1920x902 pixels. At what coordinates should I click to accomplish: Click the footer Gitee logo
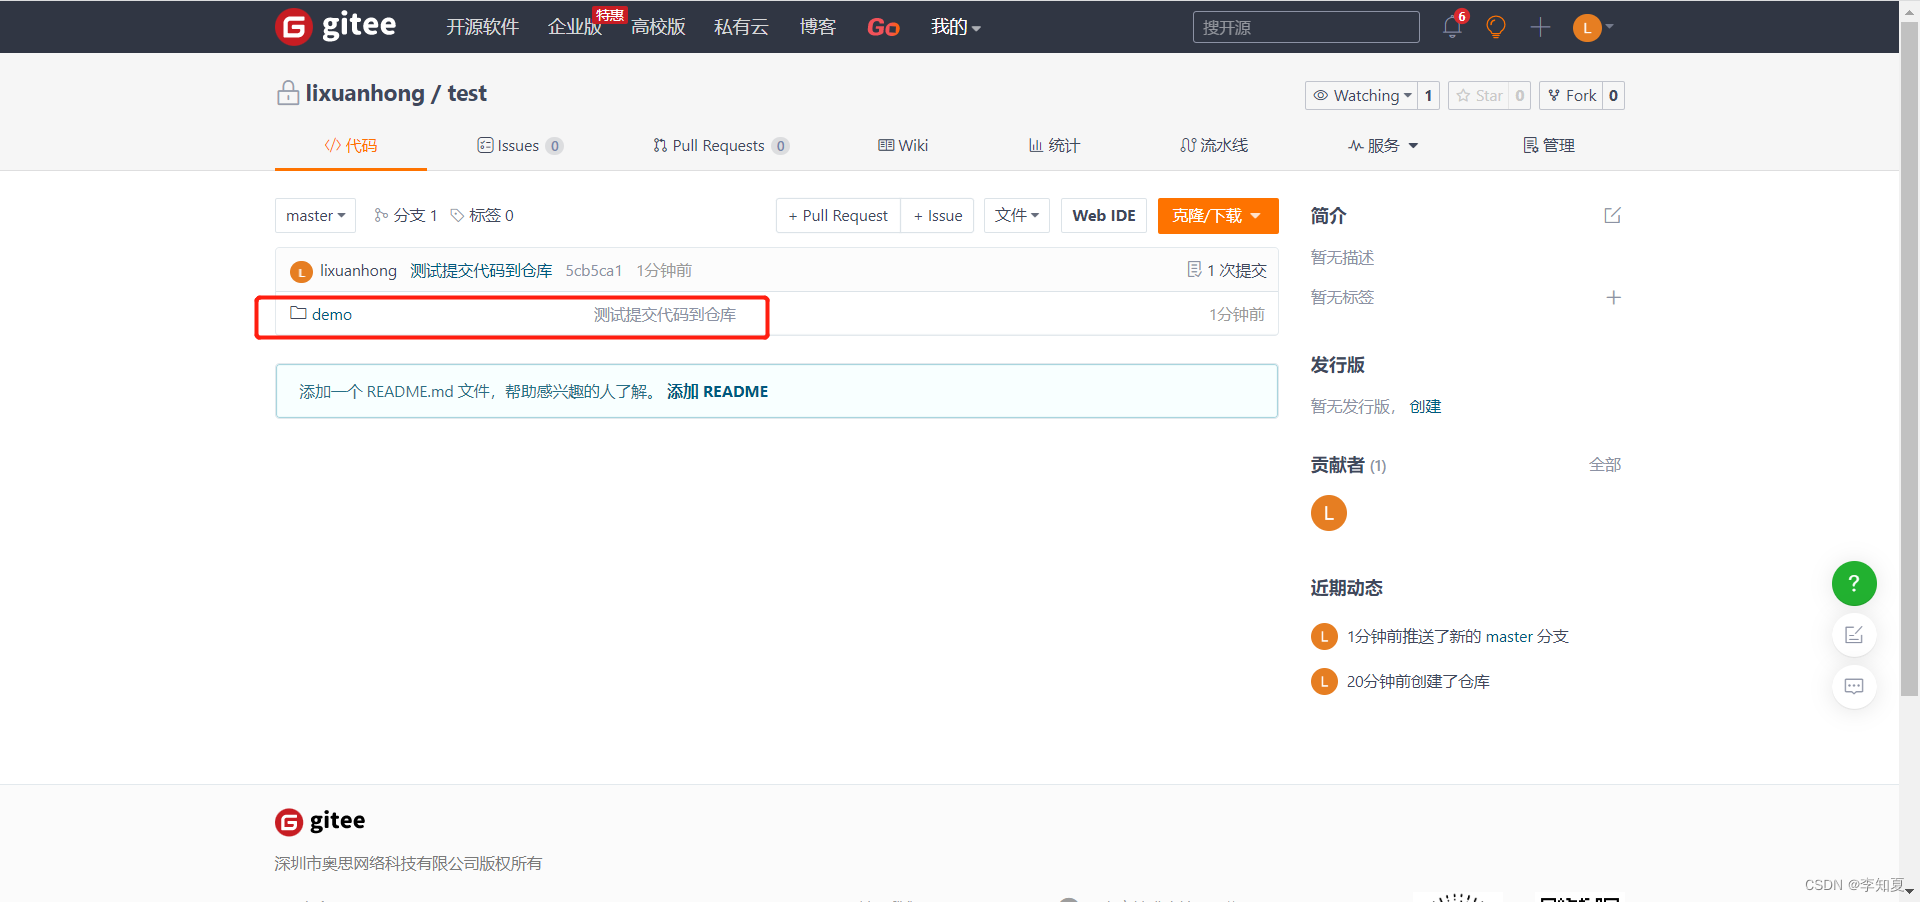pos(320,821)
